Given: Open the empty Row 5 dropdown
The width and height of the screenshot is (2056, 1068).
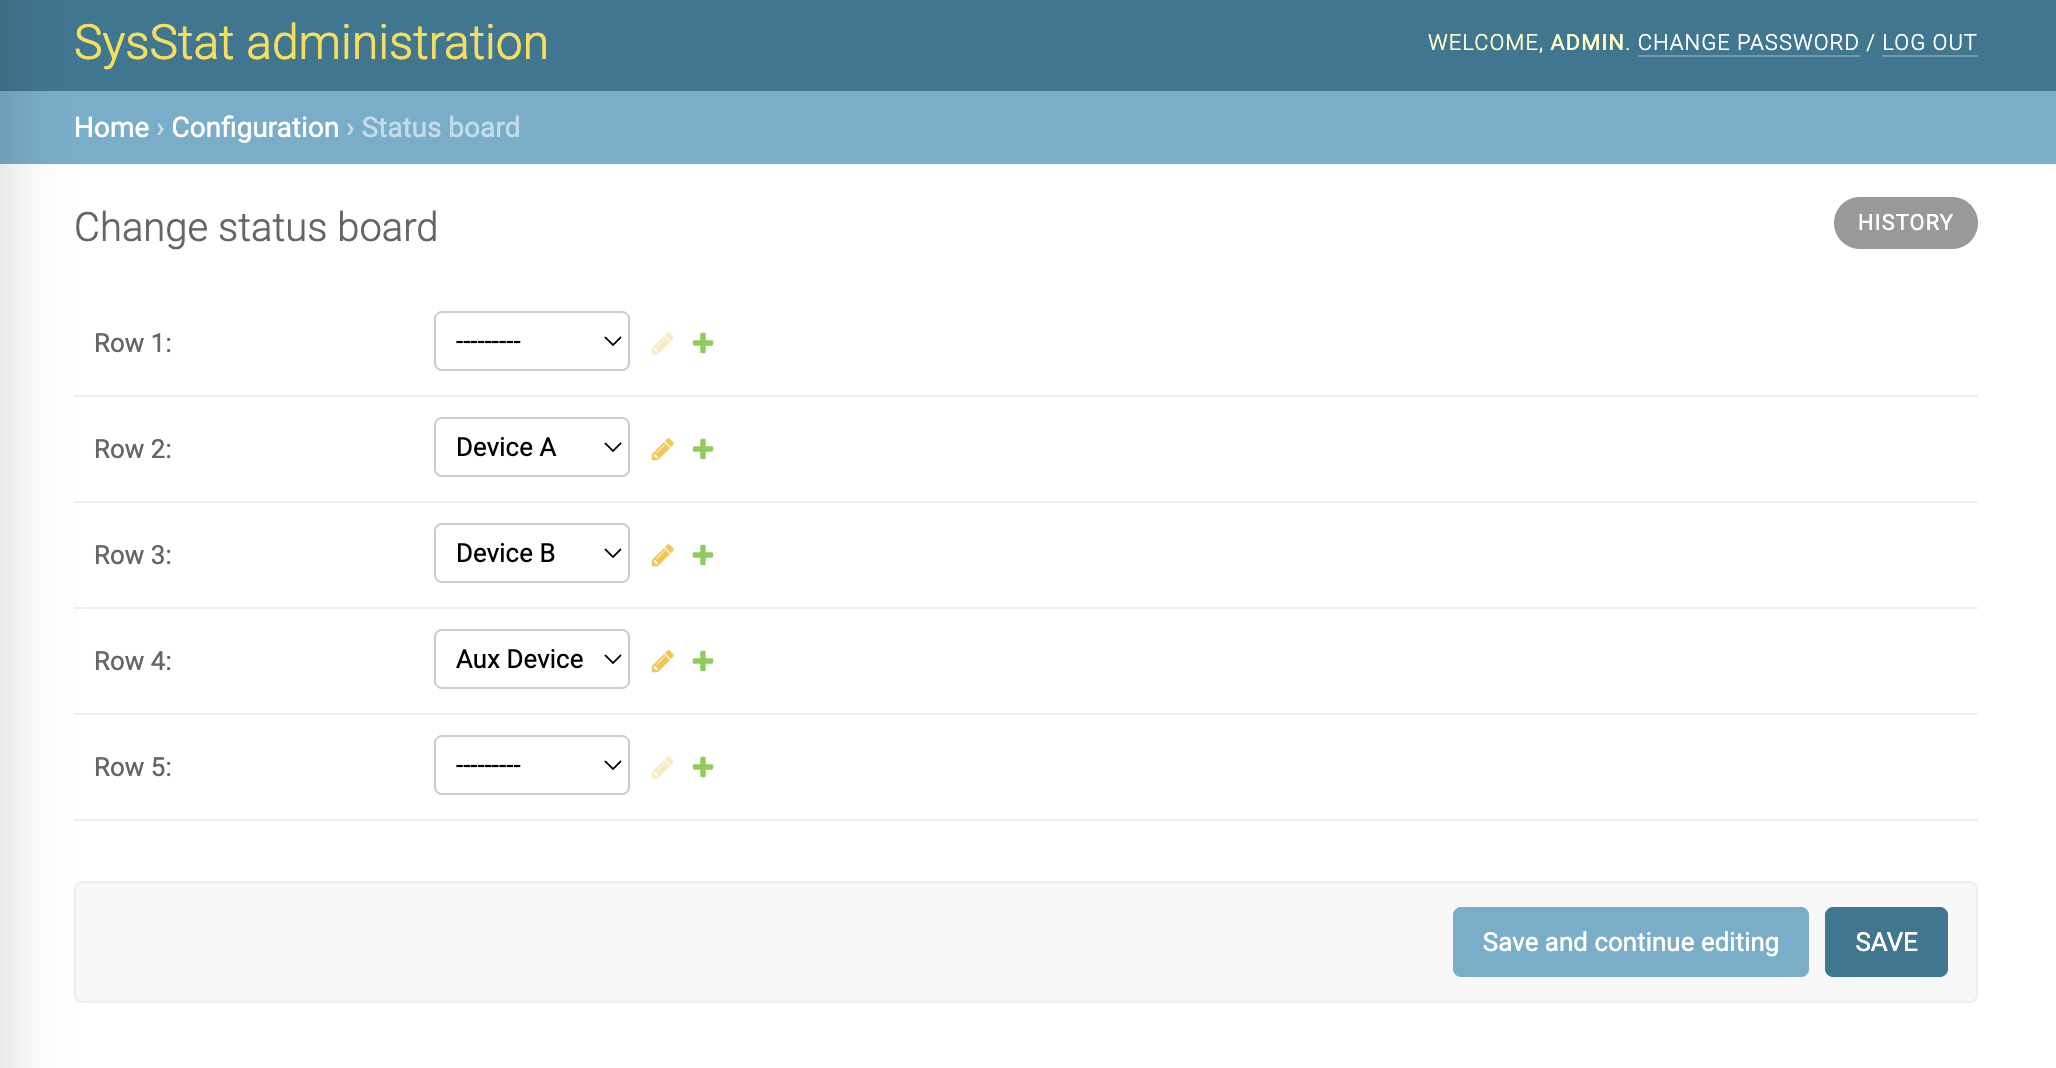Looking at the screenshot, I should click(x=531, y=765).
